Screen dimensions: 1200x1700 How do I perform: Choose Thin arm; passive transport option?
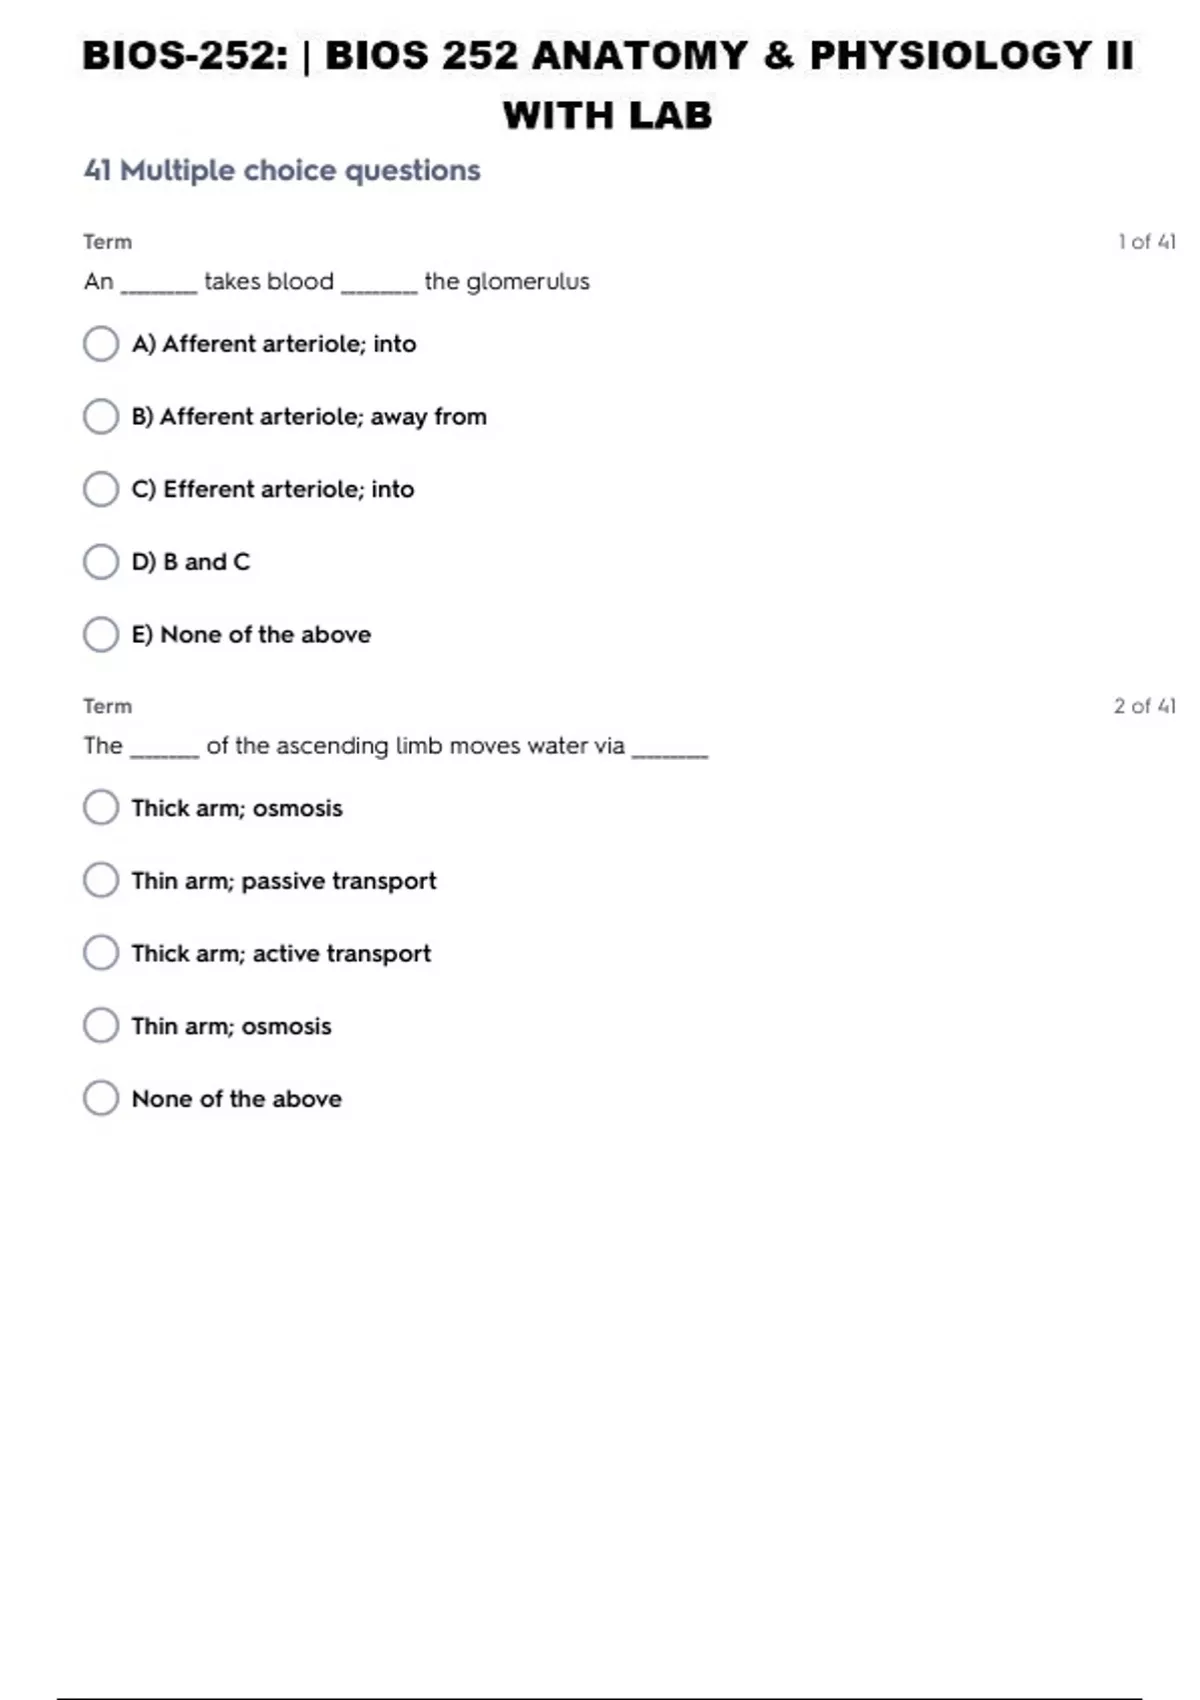(x=101, y=881)
